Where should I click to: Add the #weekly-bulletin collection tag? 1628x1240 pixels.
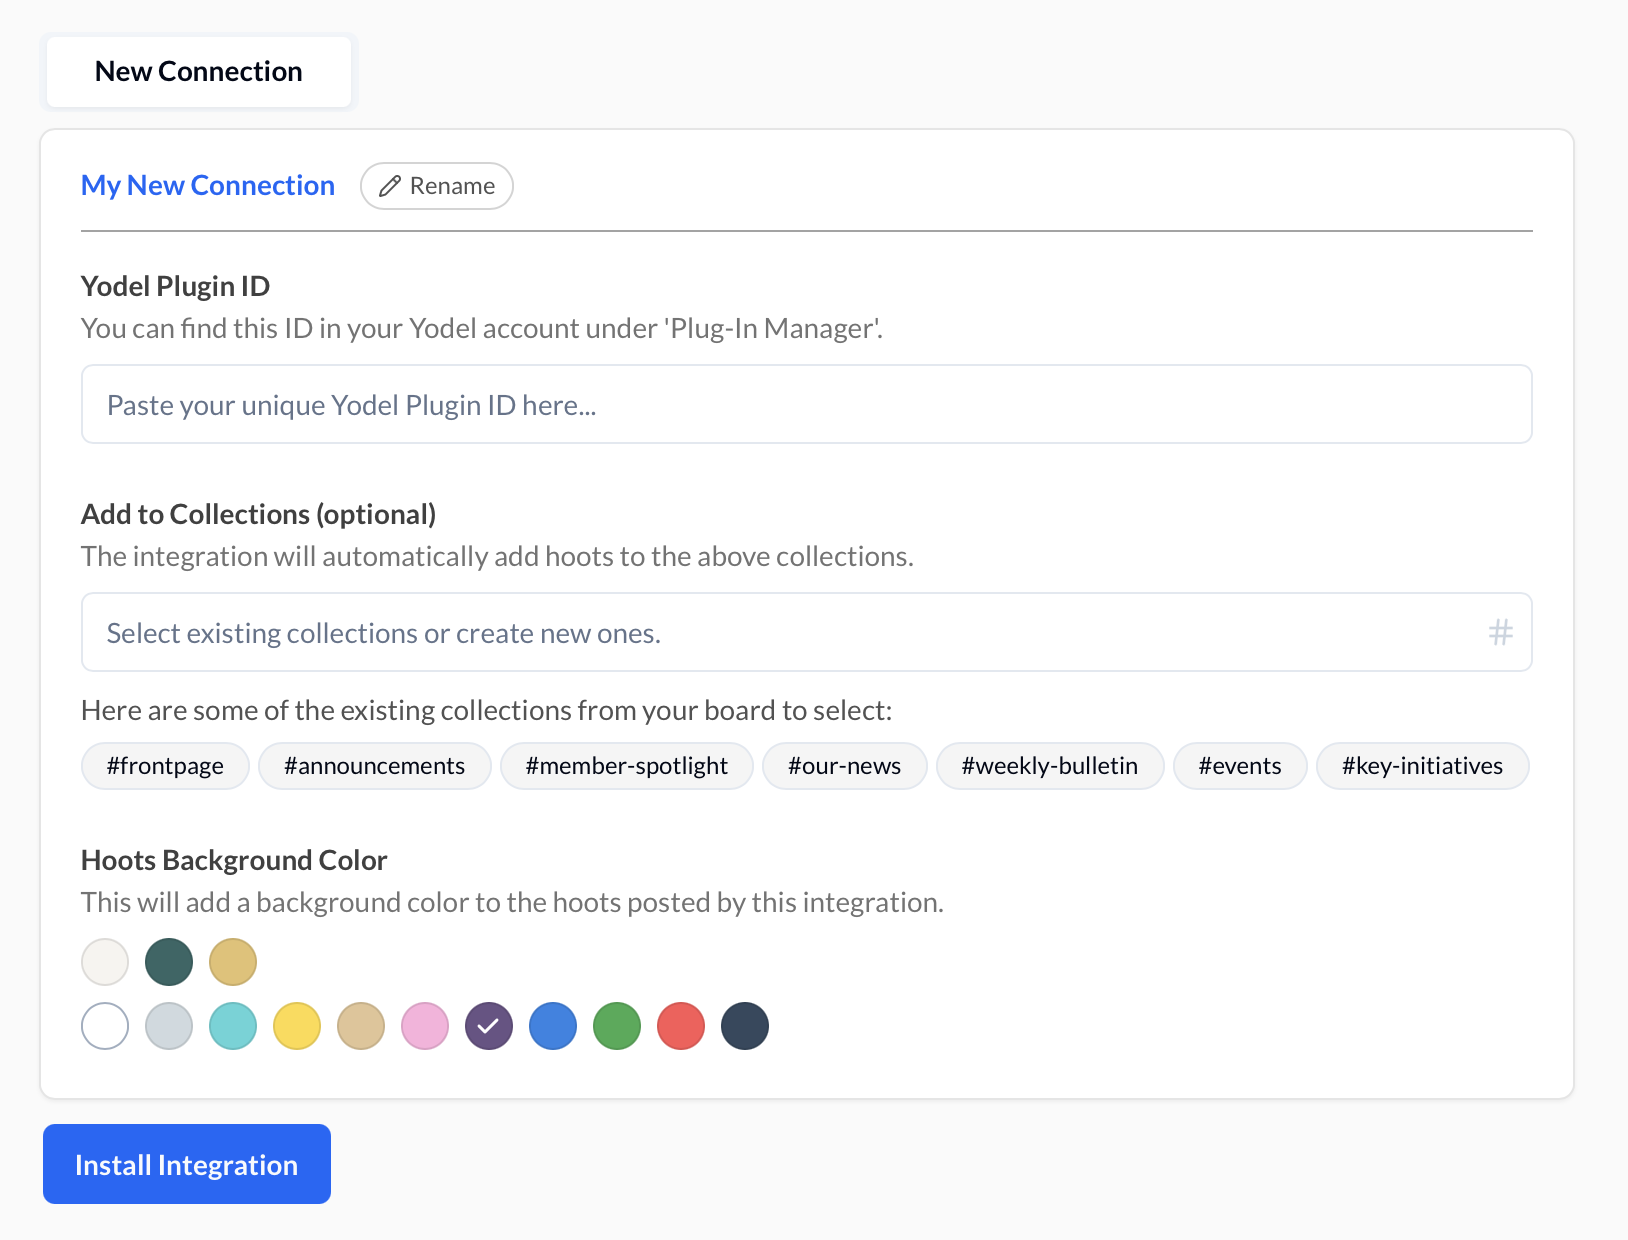point(1049,766)
